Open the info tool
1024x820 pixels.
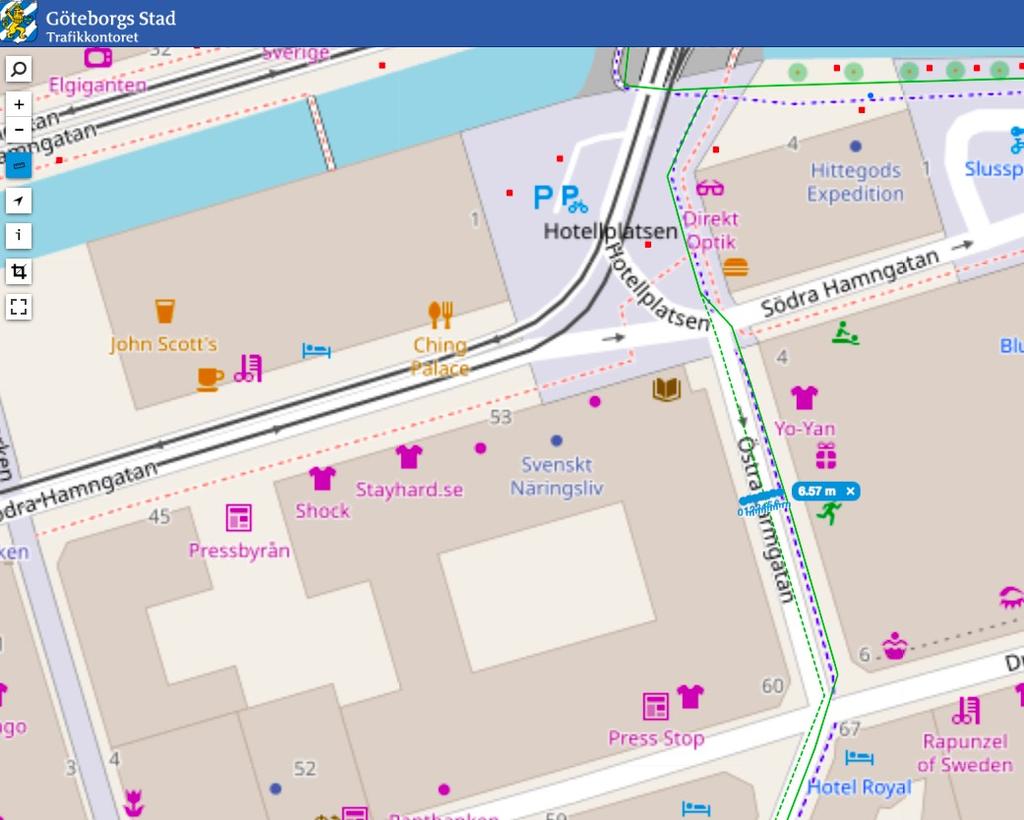(18, 235)
